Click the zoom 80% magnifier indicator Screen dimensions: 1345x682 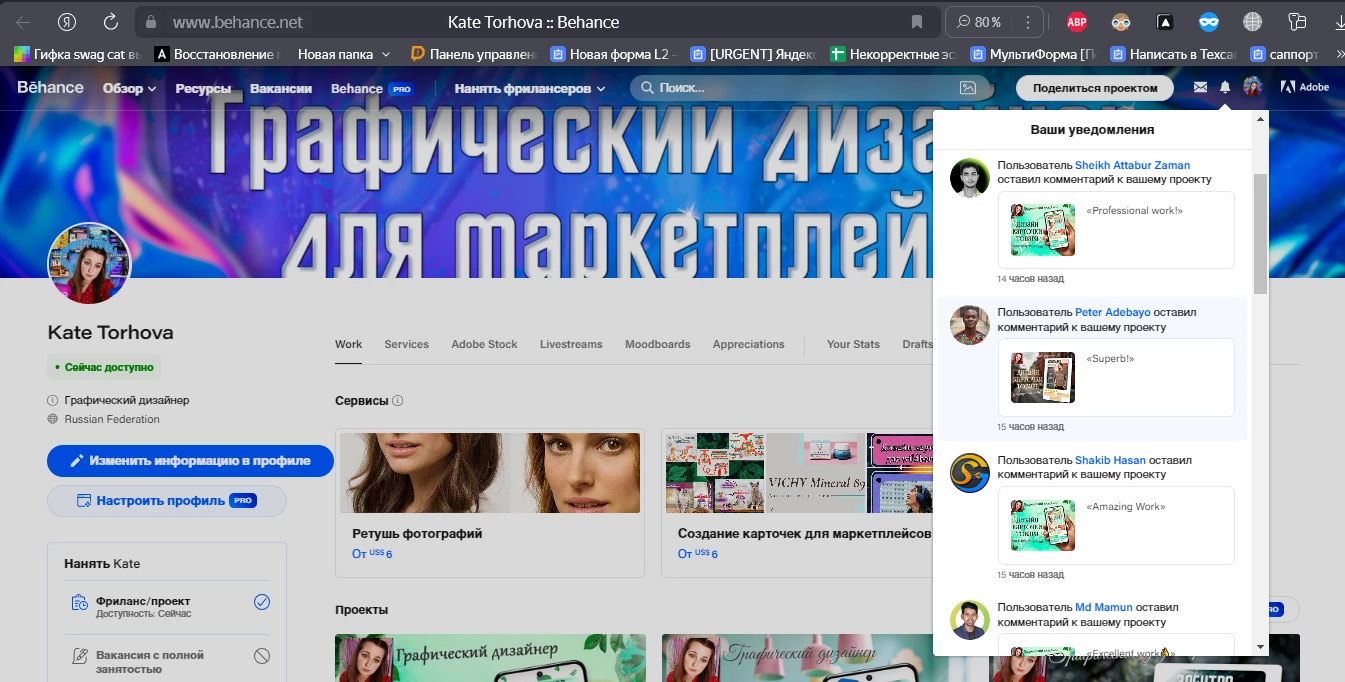click(x=979, y=22)
